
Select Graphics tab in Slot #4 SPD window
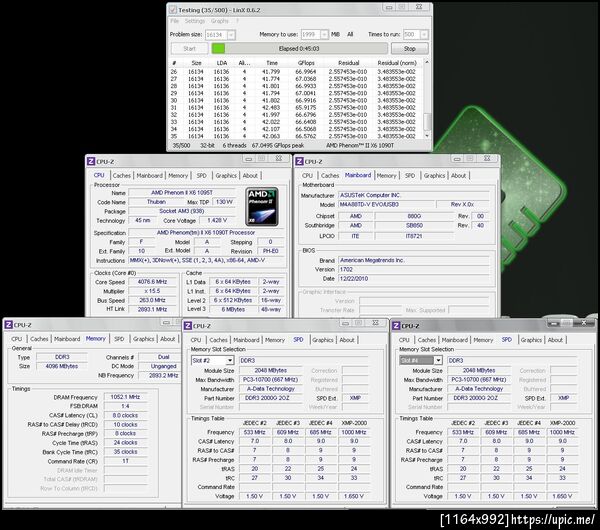coord(531,340)
